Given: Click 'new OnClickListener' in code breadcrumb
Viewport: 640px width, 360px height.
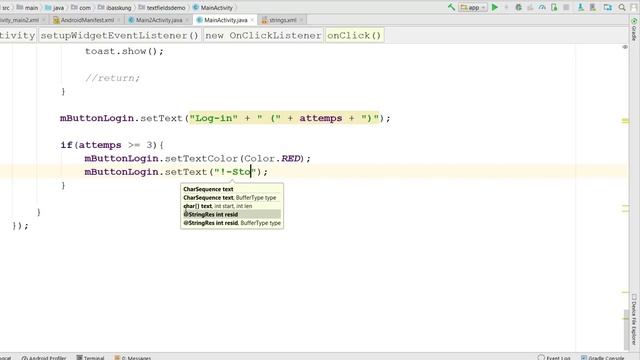Looking at the screenshot, I should 263,36.
